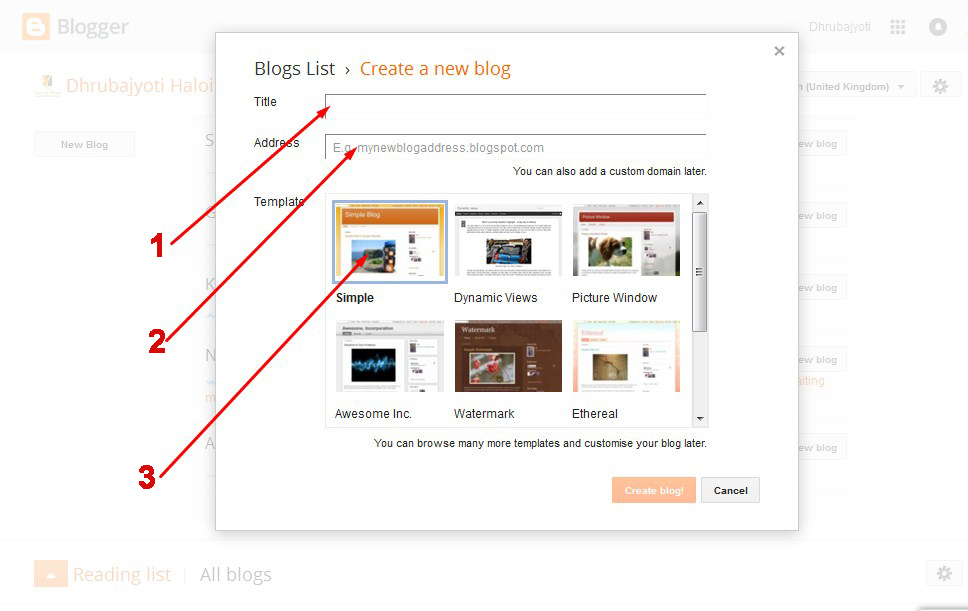968x611 pixels.
Task: Click the template list scroll up arrow
Action: coord(699,202)
